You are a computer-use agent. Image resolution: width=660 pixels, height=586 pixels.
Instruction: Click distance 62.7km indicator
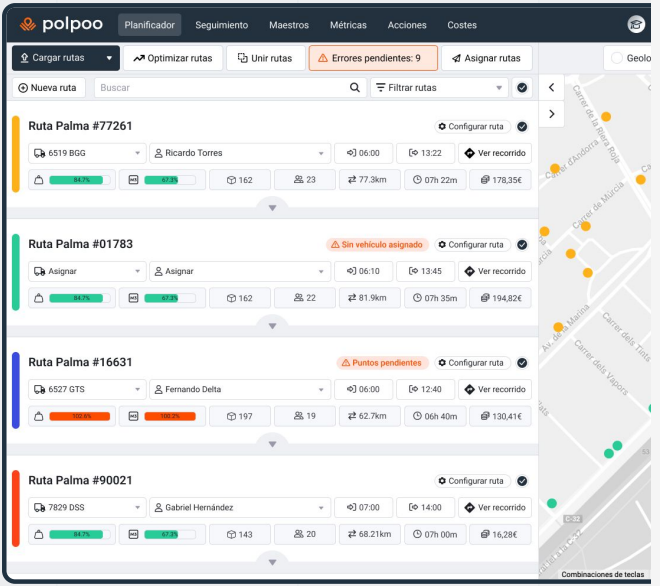370,416
